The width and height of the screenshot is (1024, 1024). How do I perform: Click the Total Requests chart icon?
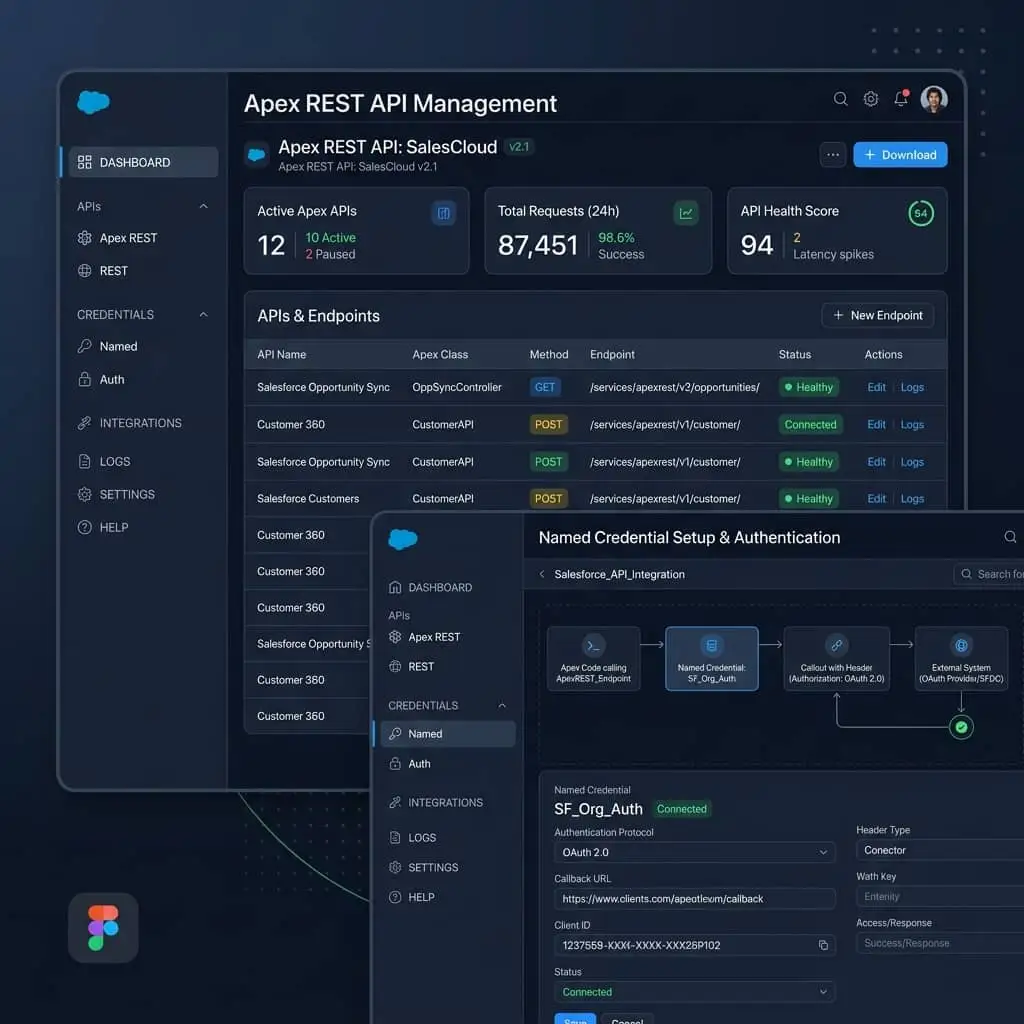[686, 213]
